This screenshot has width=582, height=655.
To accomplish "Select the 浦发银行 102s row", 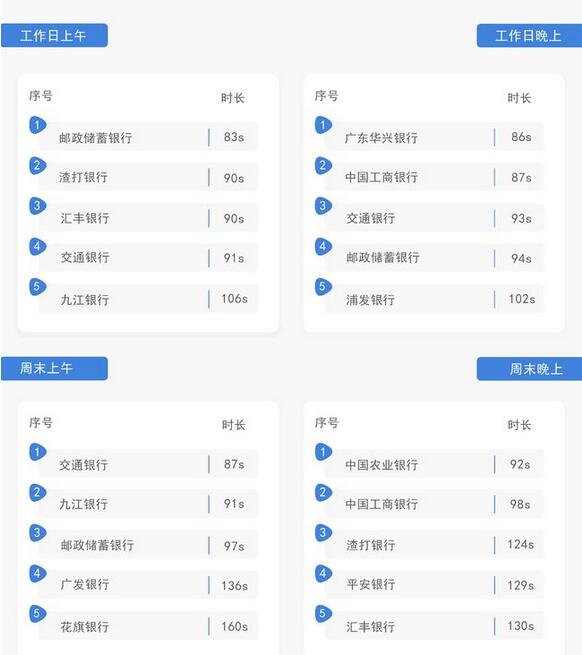I will [x=435, y=299].
